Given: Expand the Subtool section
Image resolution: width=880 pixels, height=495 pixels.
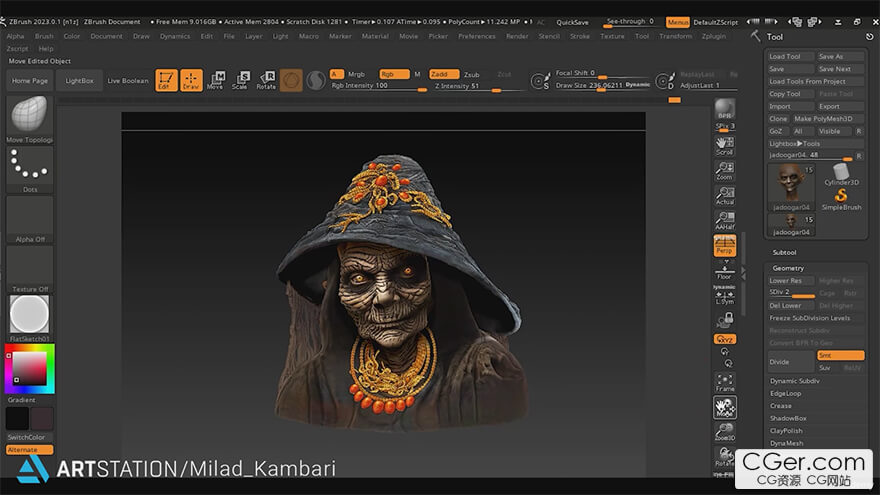Looking at the screenshot, I should 784,253.
